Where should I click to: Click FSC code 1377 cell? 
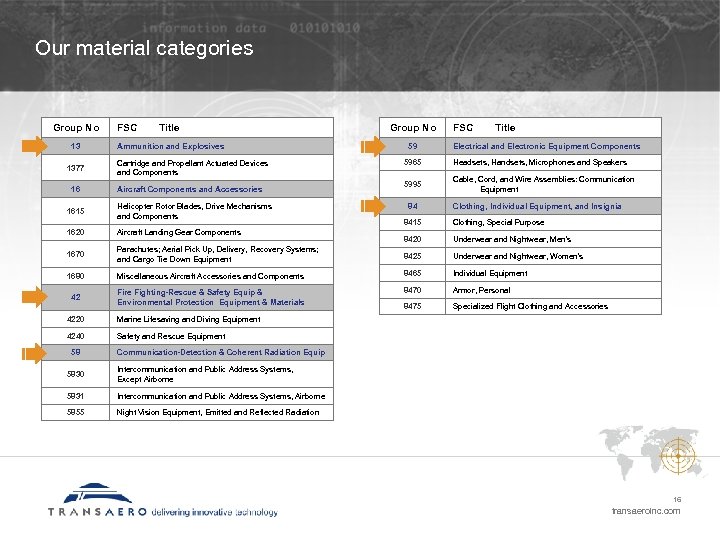click(x=75, y=168)
